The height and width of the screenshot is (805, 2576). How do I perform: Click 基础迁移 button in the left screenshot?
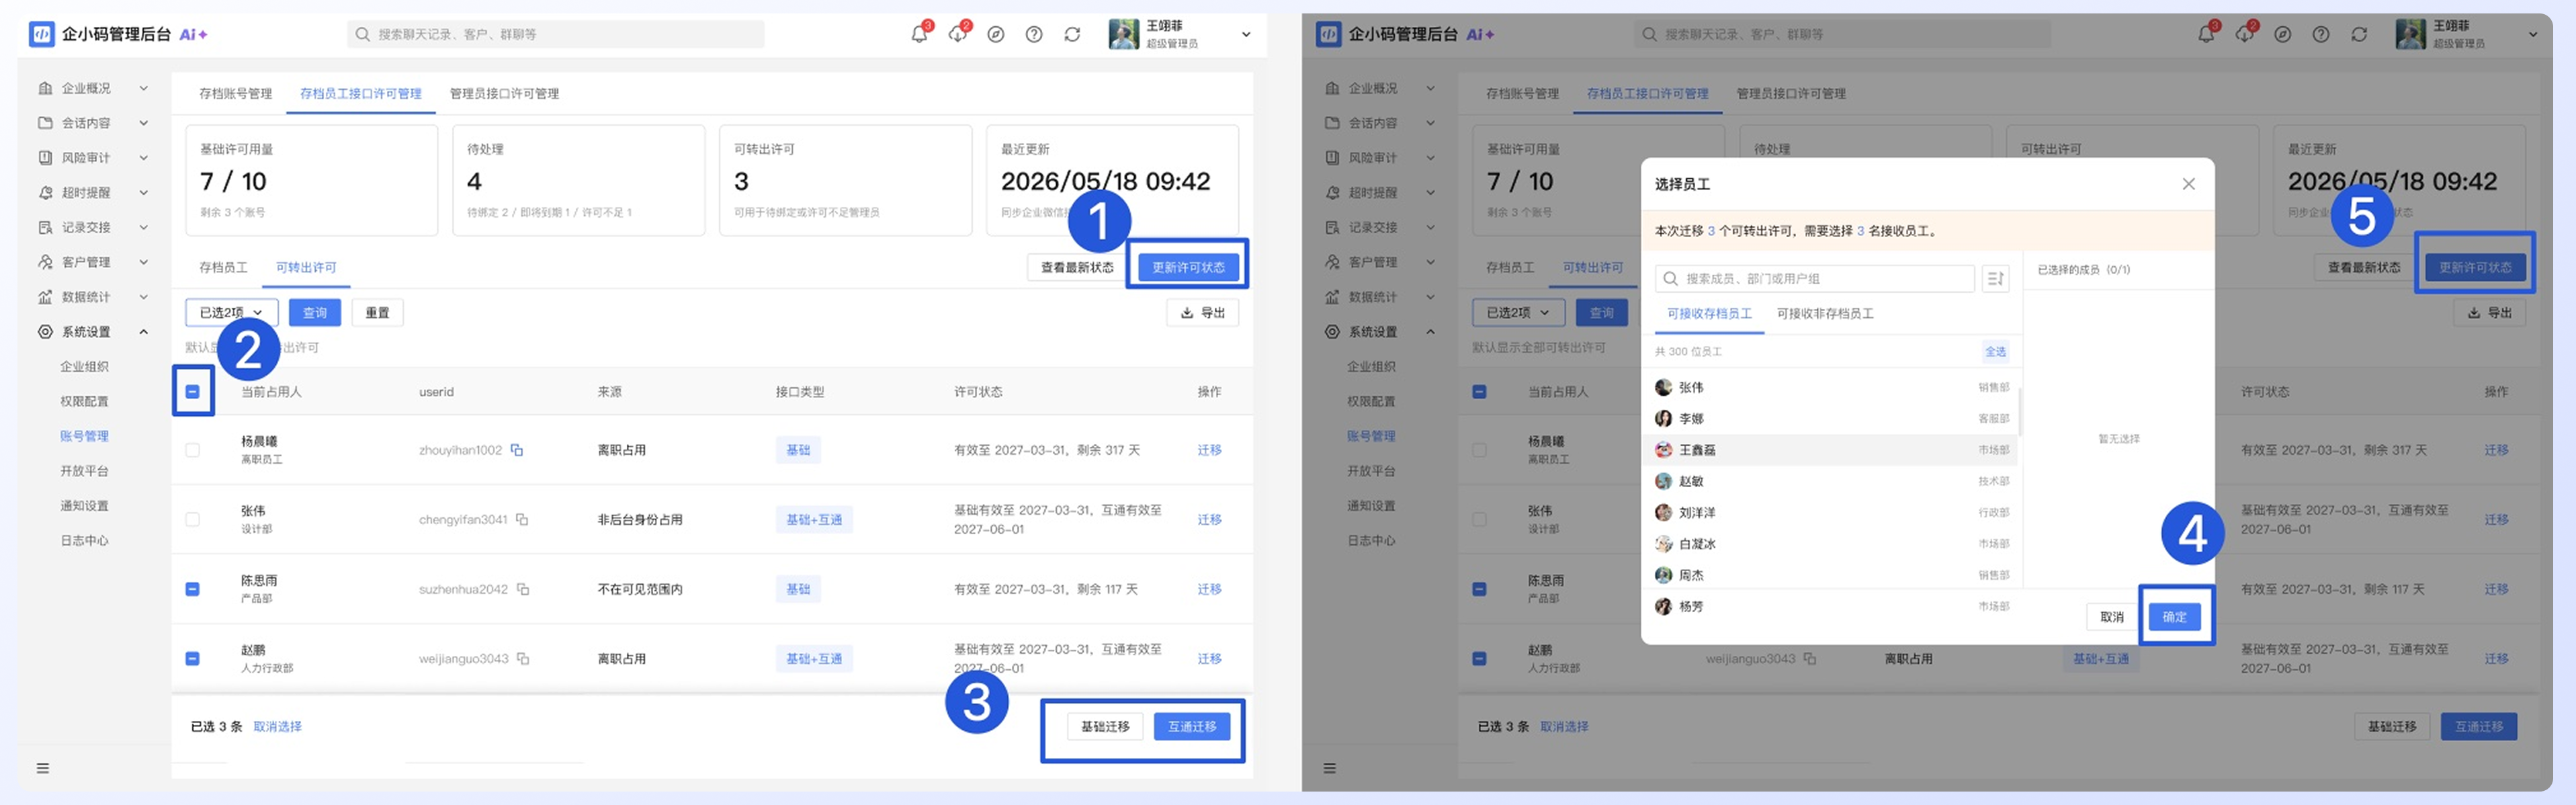pyautogui.click(x=1105, y=727)
